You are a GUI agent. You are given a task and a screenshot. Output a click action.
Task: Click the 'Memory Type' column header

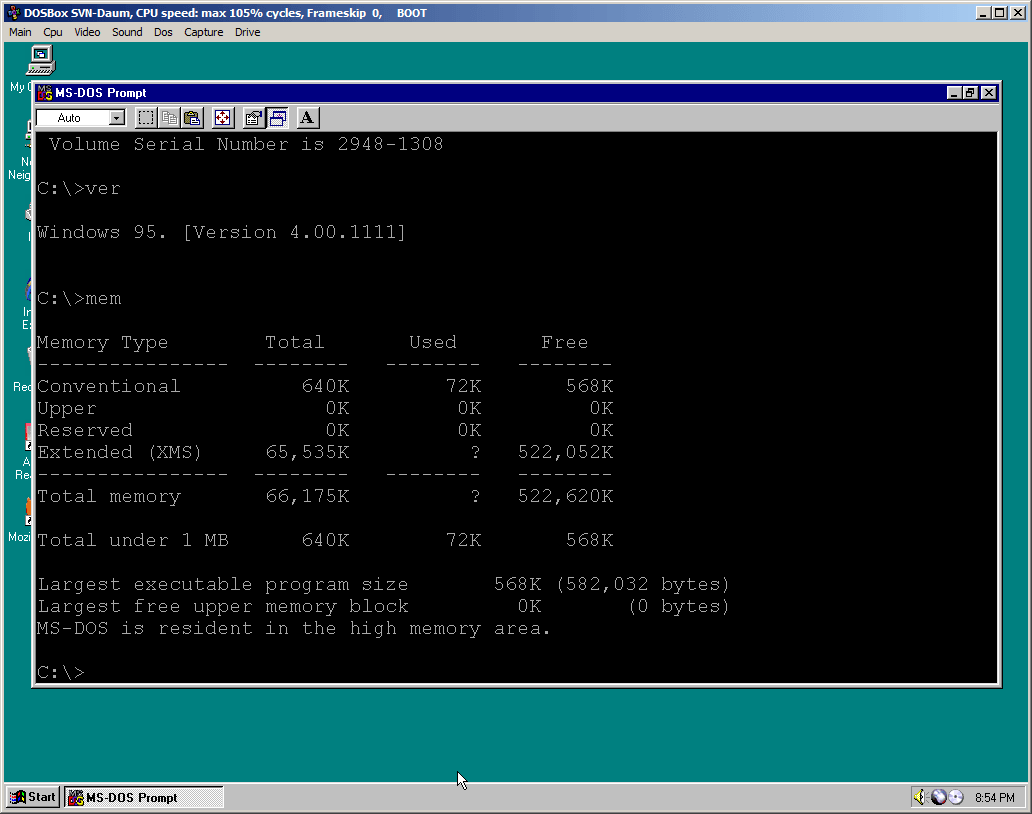[103, 342]
